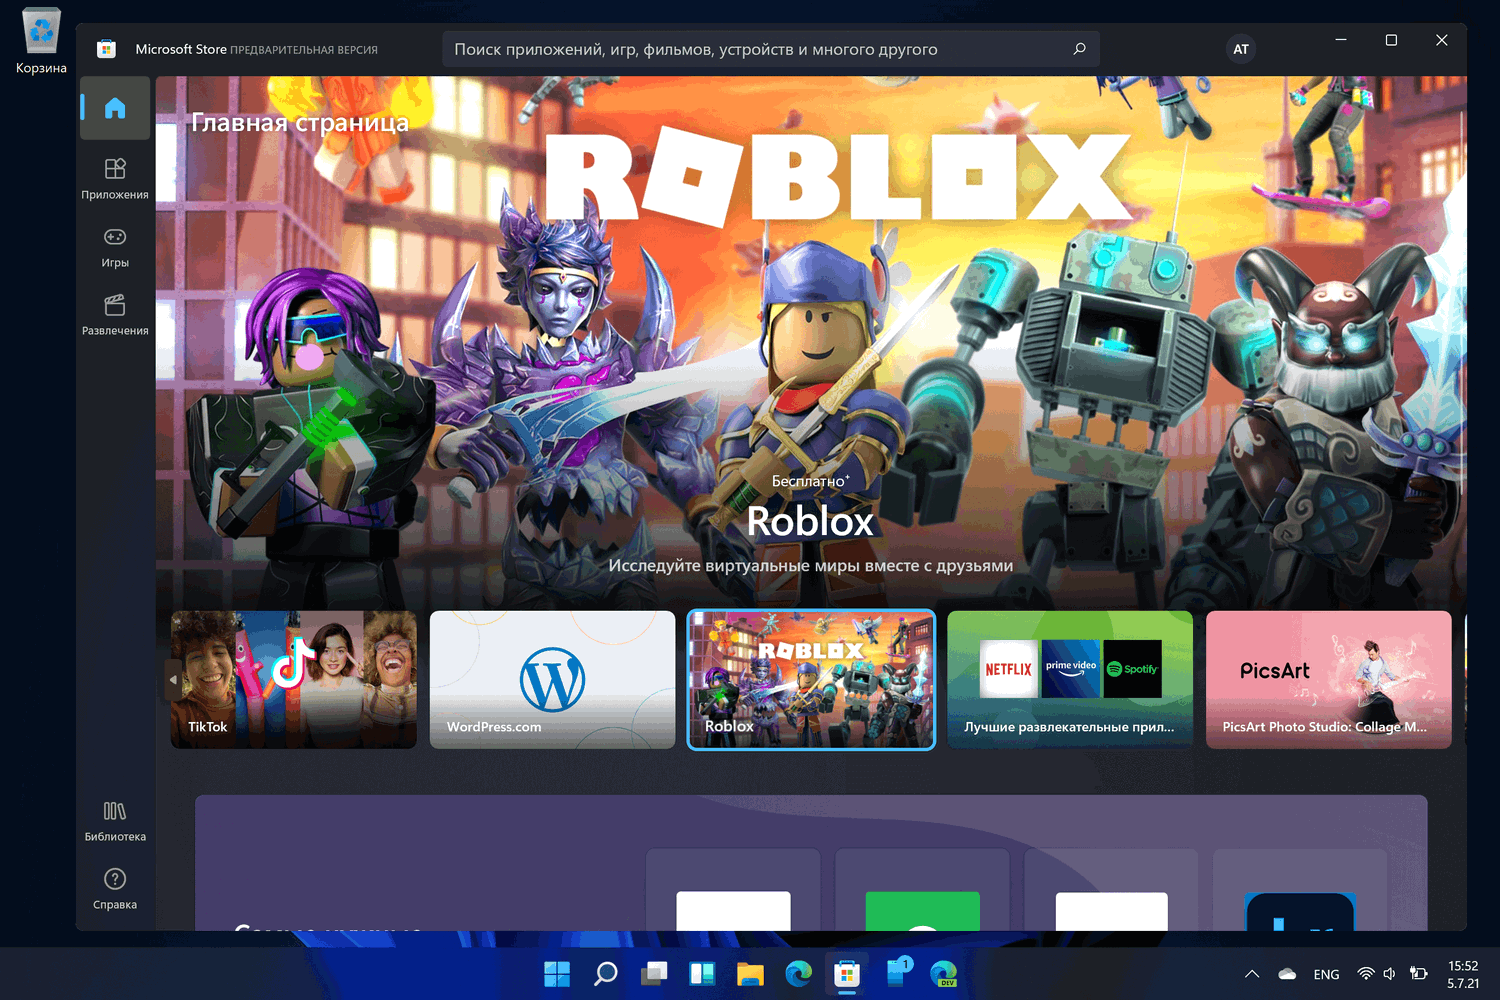Launch Edge Dev from the taskbar

[x=944, y=974]
